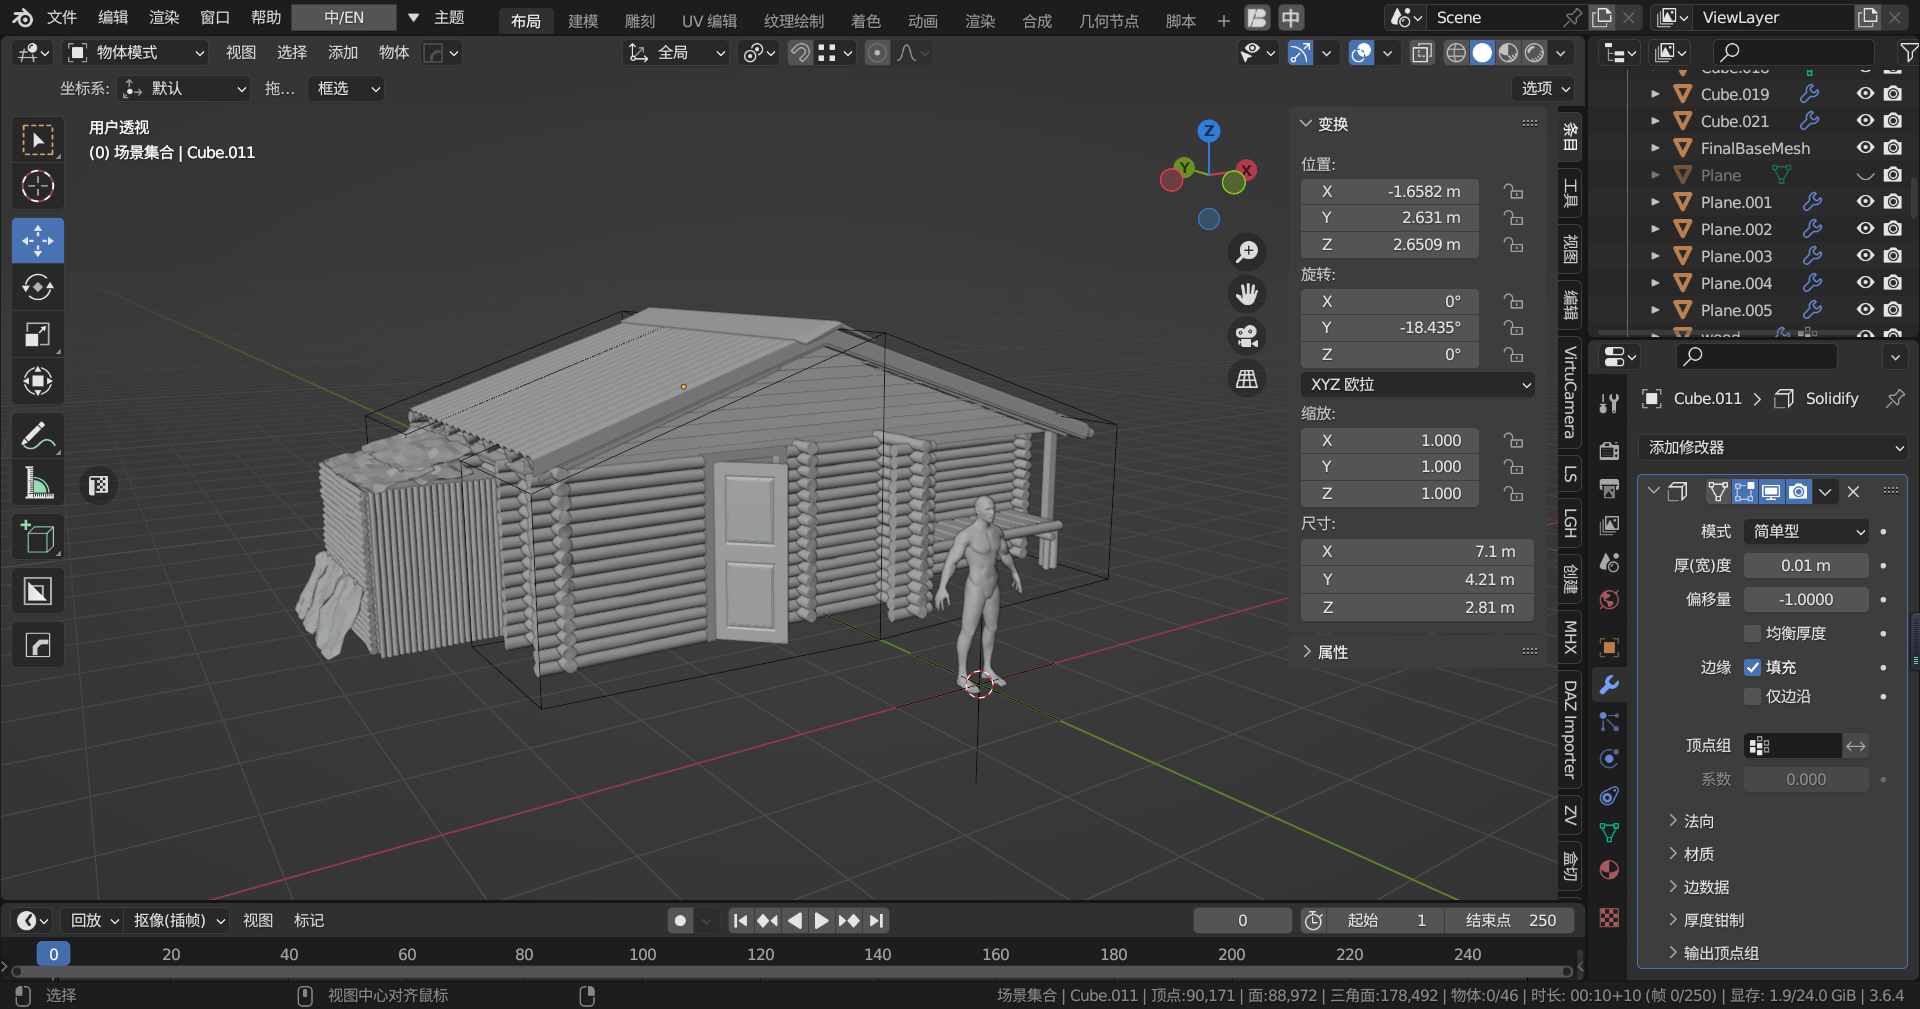This screenshot has width=1920, height=1009.
Task: Remove the Solidify modifier with X
Action: coord(1853,491)
